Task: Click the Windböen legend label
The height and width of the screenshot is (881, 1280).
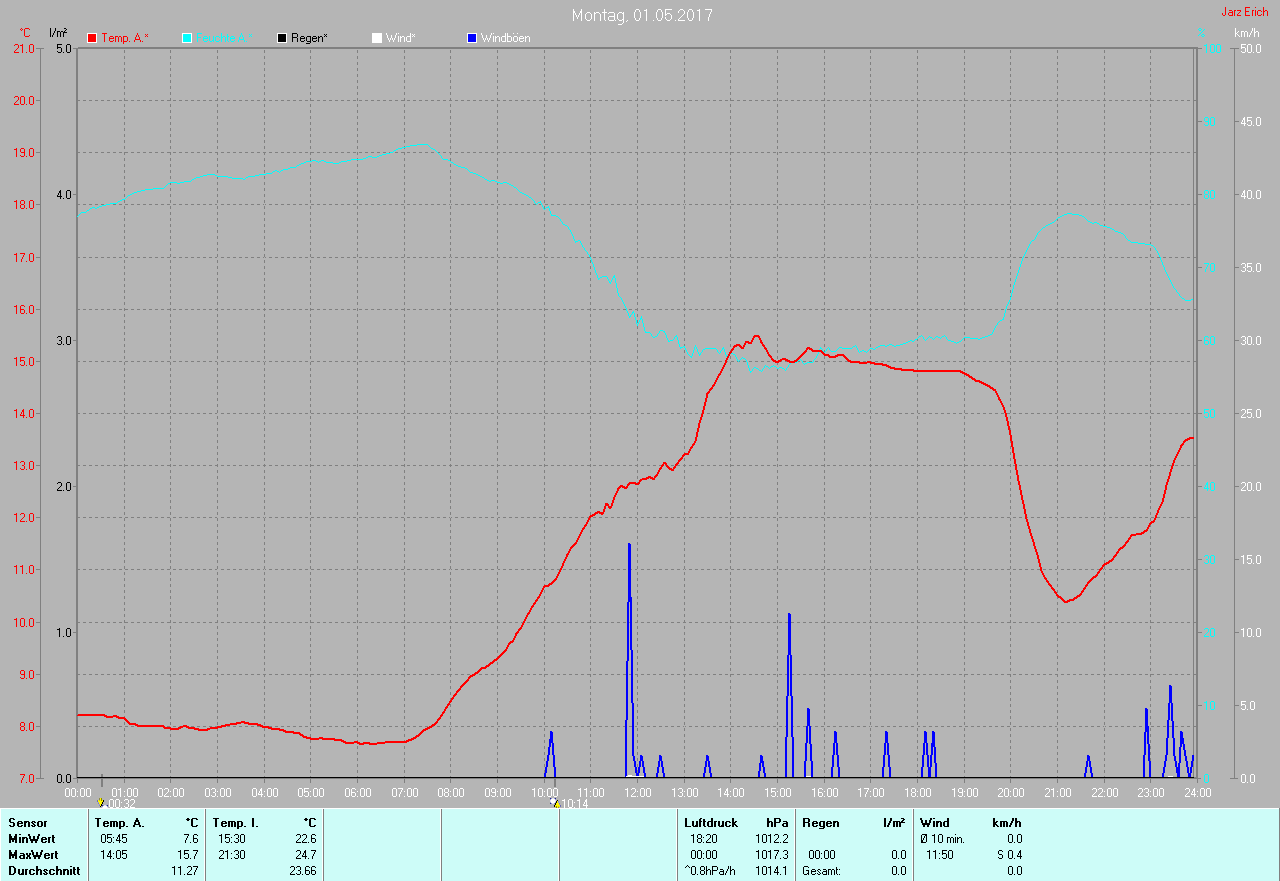Action: coord(505,38)
